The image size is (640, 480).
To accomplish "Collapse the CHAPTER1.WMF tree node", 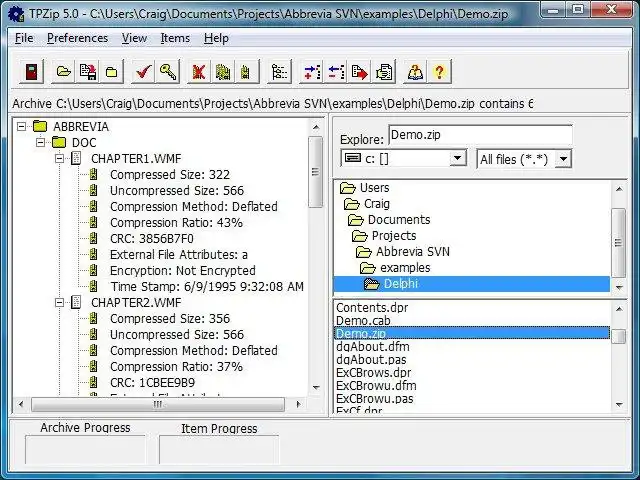I will (60, 158).
